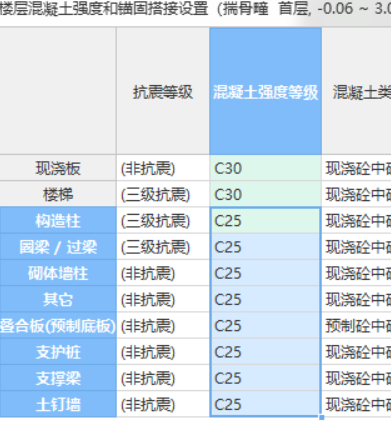Select the 砌体墙柱 row header

[58, 273]
